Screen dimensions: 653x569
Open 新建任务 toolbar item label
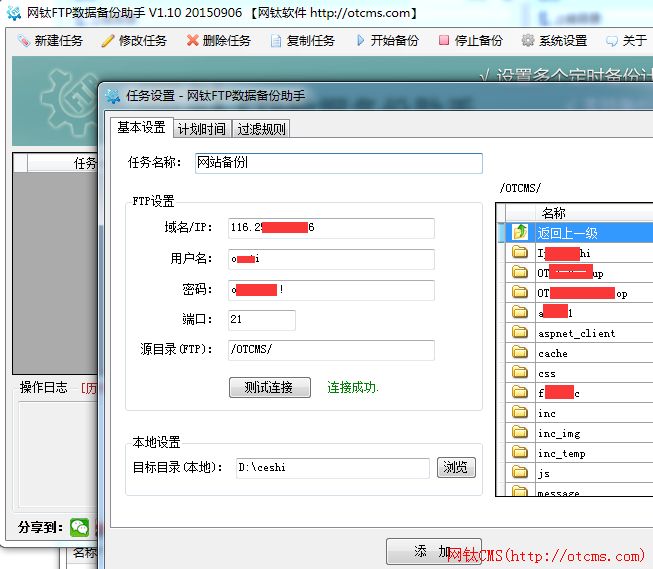coord(59,41)
